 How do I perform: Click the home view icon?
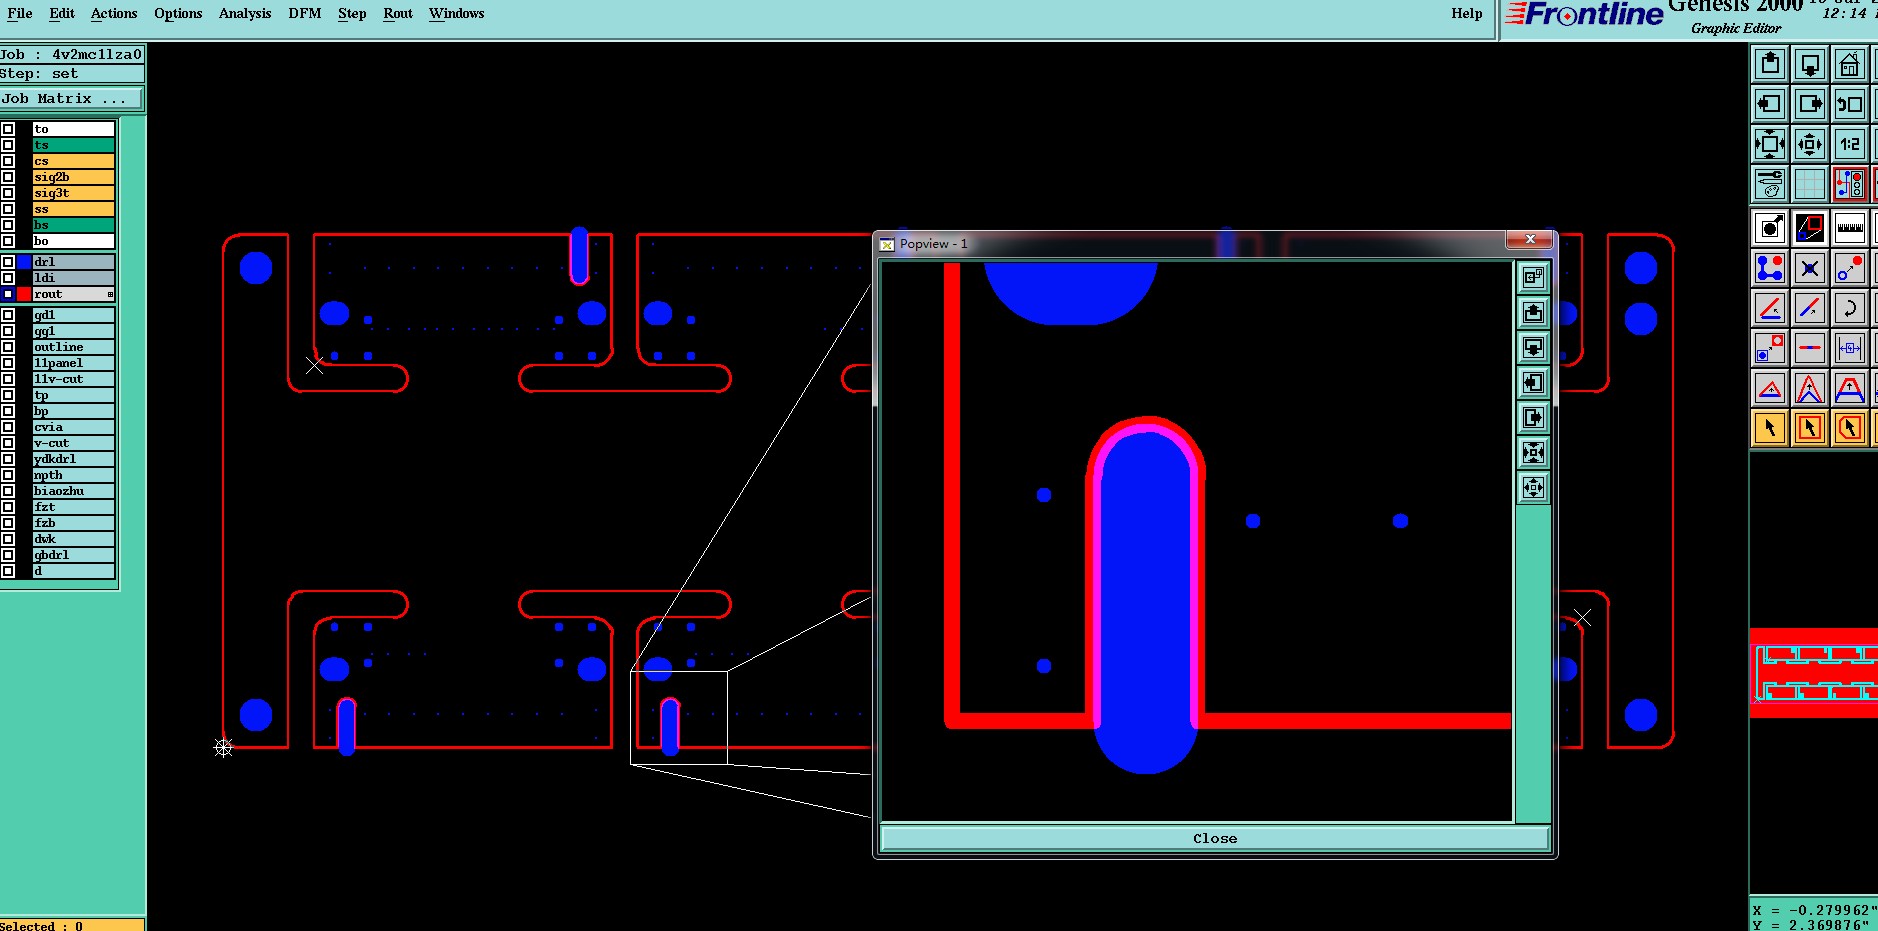(1850, 64)
